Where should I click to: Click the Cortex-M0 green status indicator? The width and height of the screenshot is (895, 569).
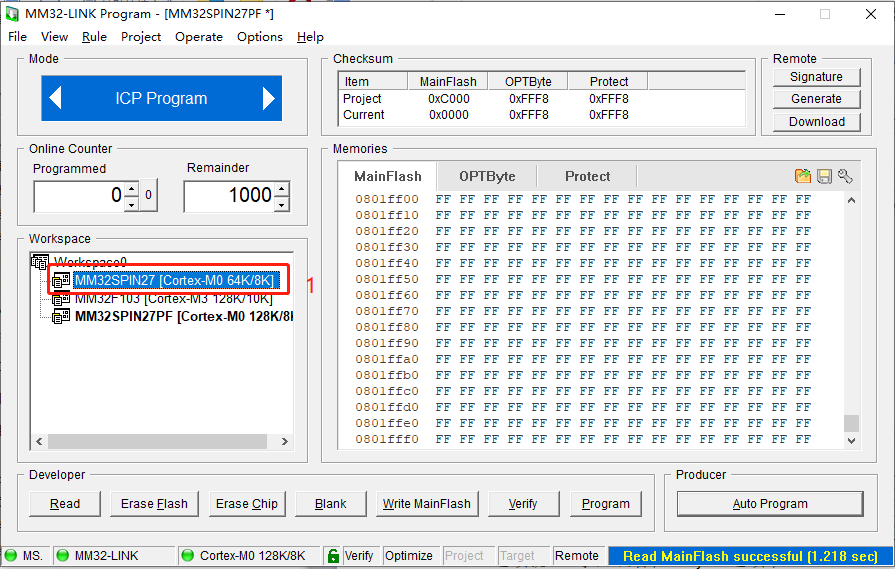(187, 555)
